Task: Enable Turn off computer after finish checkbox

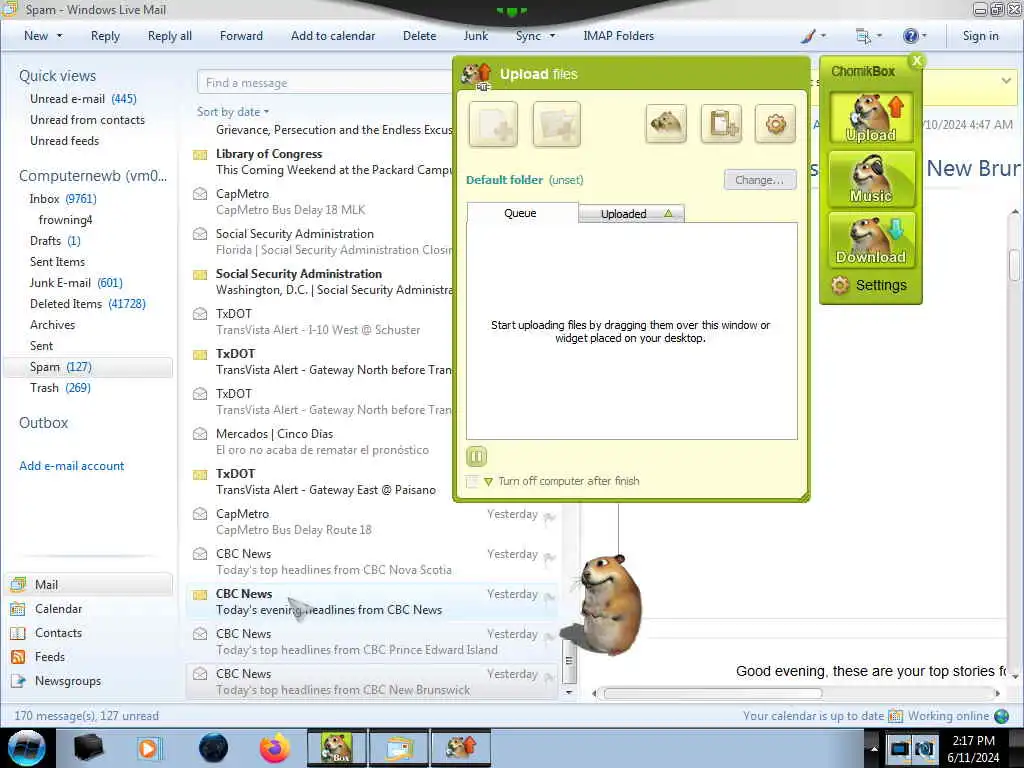Action: [472, 481]
